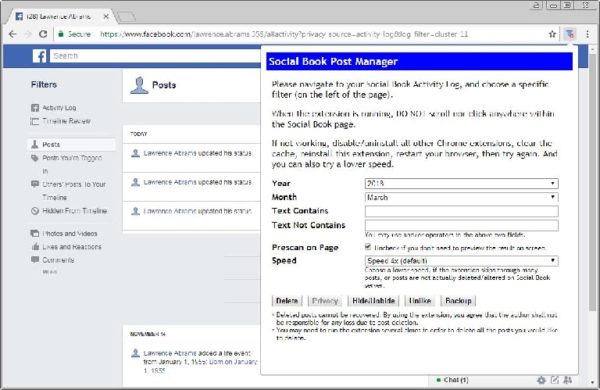Image resolution: width=600 pixels, height=390 pixels.
Task: Open the Chrome three-dot menu
Action: click(x=587, y=34)
